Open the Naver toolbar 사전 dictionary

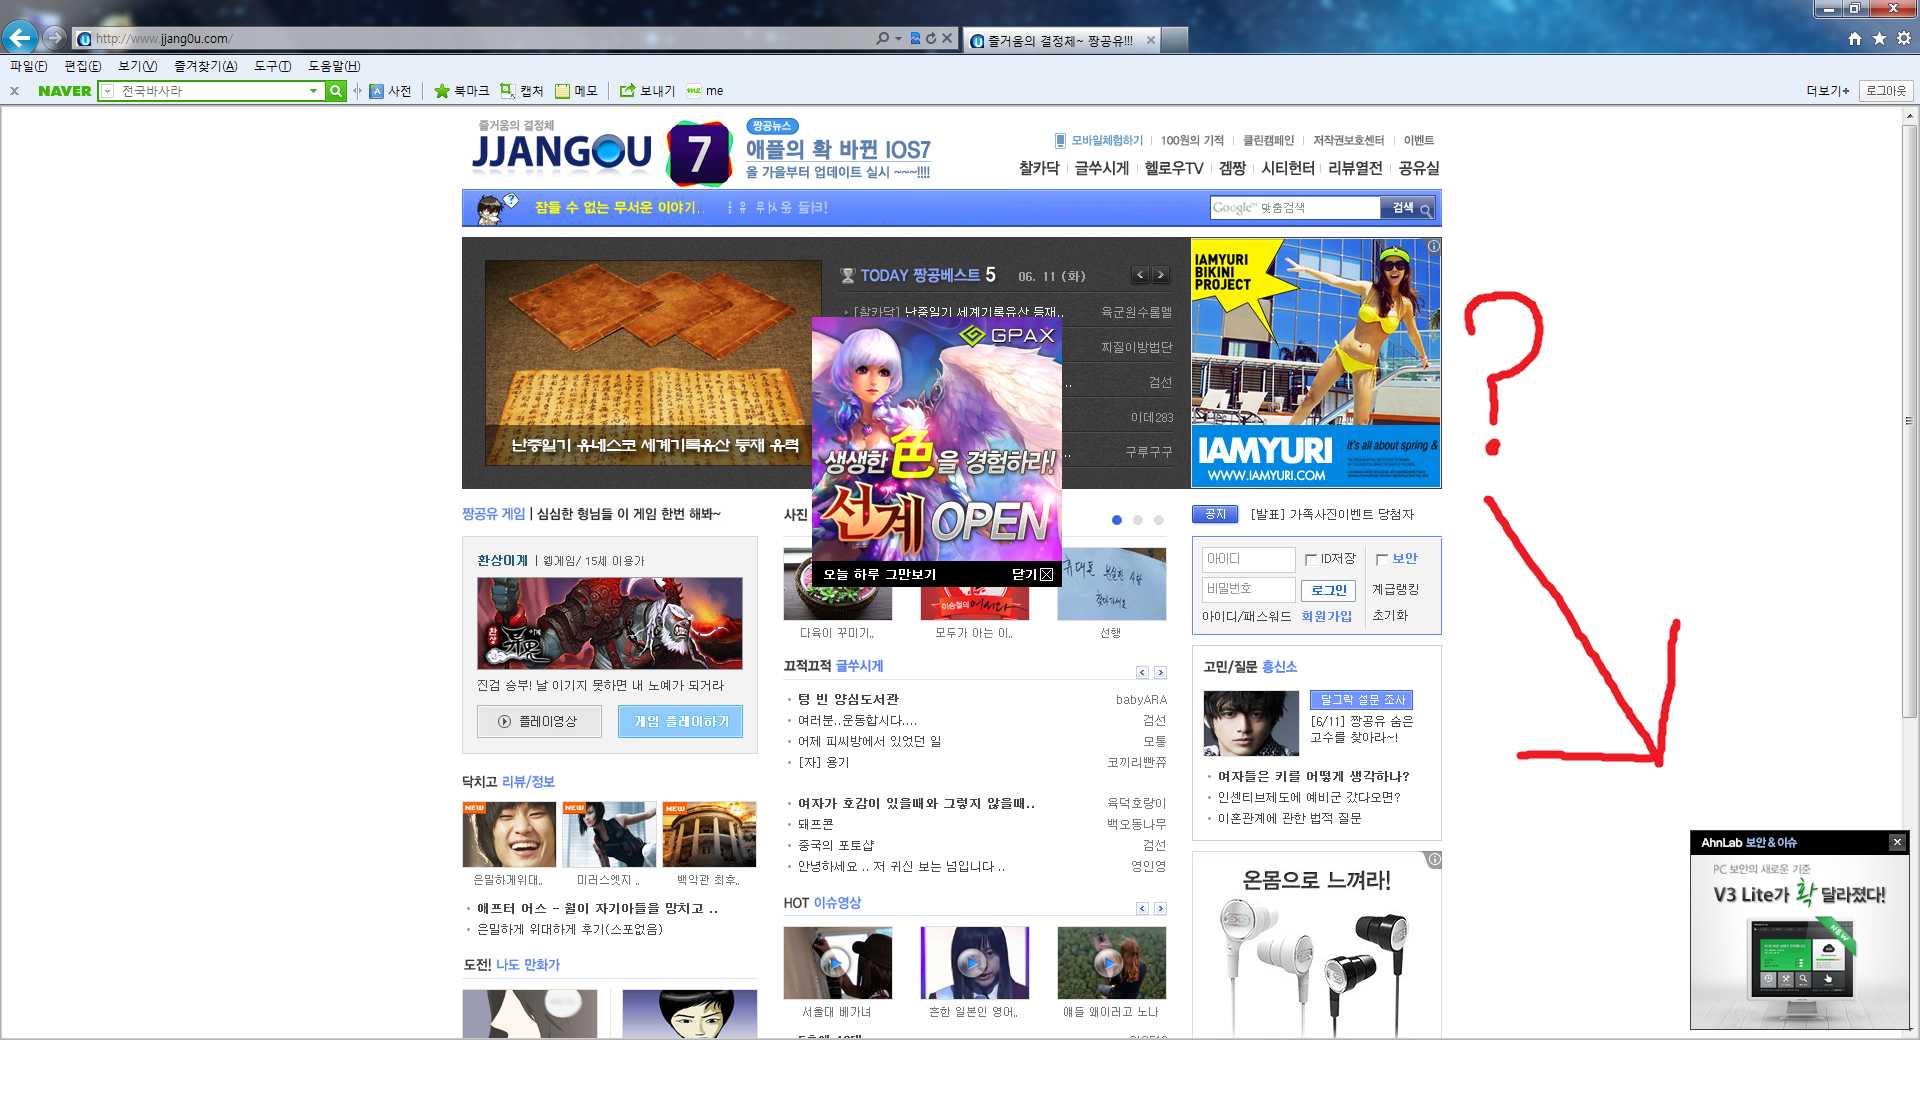click(391, 91)
